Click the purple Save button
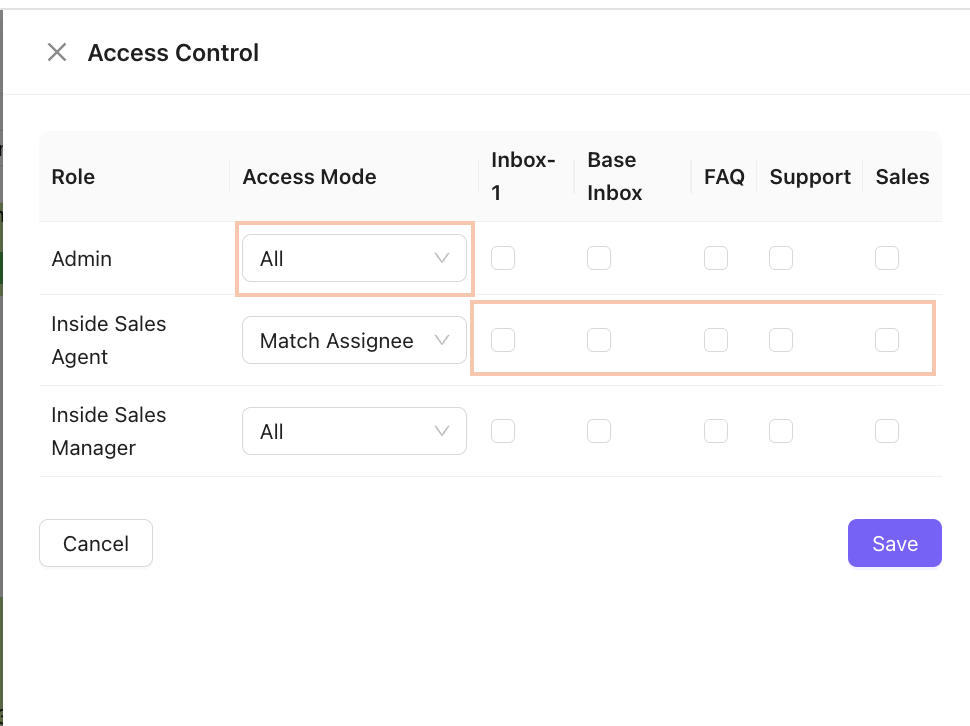 pyautogui.click(x=894, y=543)
